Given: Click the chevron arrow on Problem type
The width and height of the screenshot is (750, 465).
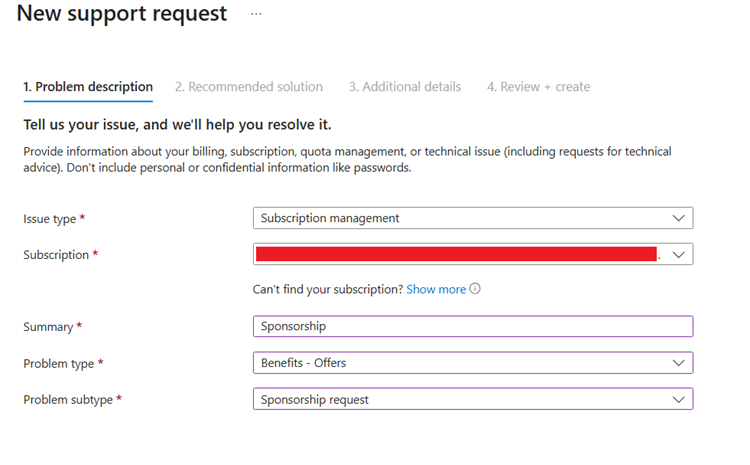Looking at the screenshot, I should pyautogui.click(x=679, y=363).
